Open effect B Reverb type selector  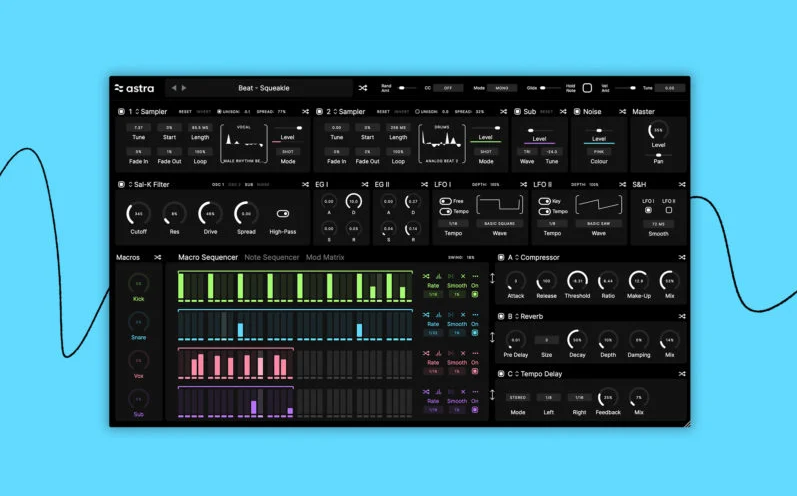pyautogui.click(x=517, y=316)
